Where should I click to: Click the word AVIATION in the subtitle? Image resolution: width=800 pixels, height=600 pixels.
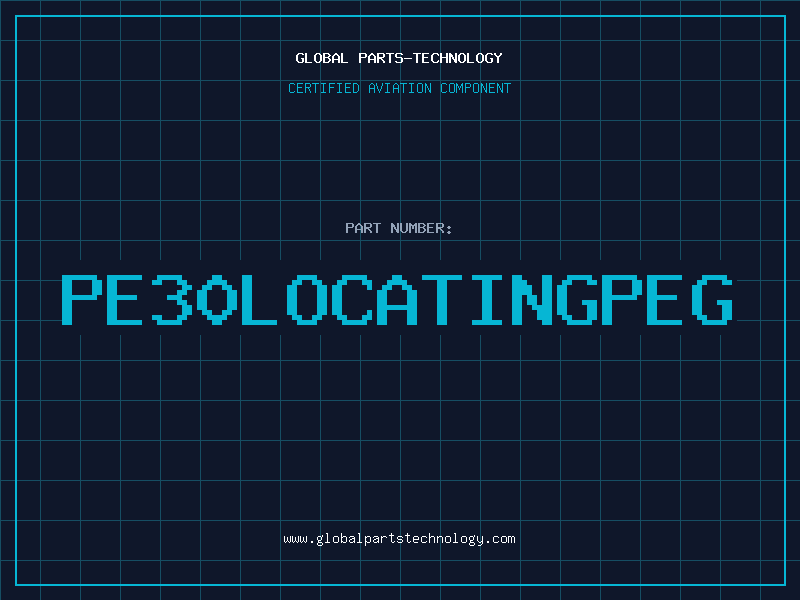tap(400, 88)
